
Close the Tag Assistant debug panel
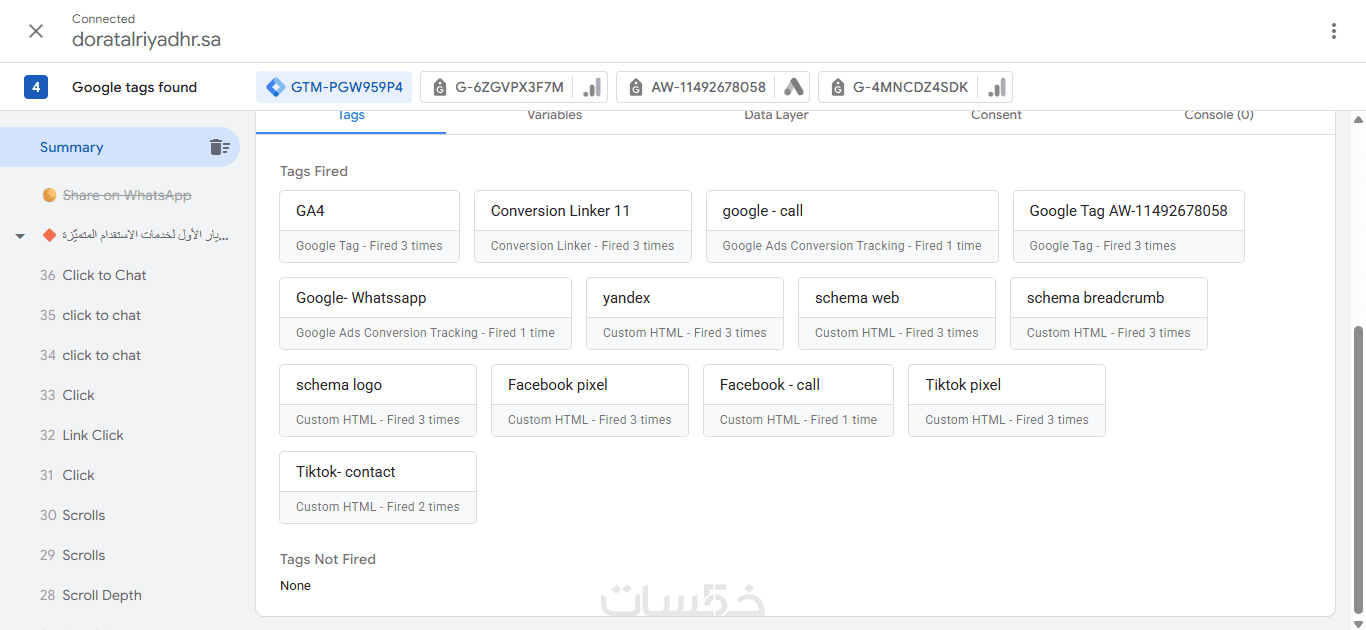[x=36, y=31]
